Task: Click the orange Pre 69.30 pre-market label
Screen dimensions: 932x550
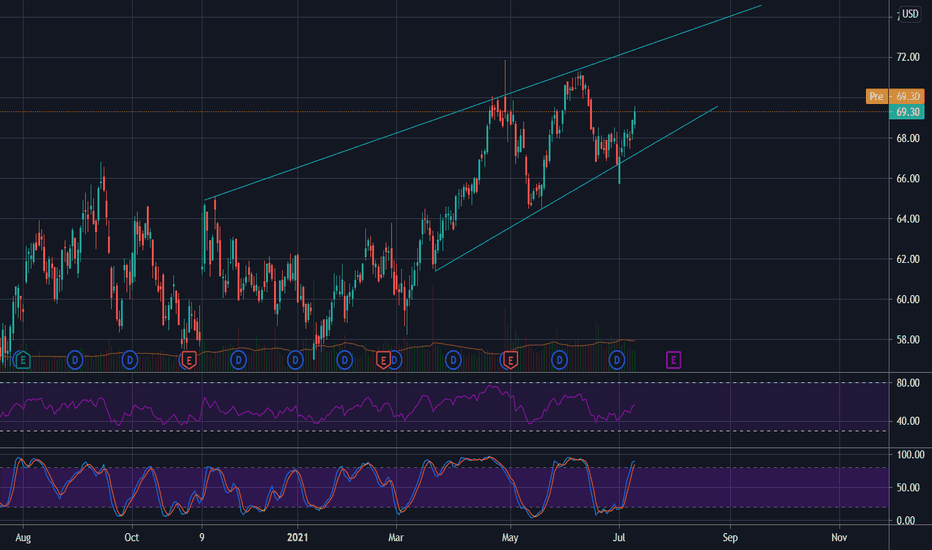Action: (895, 96)
